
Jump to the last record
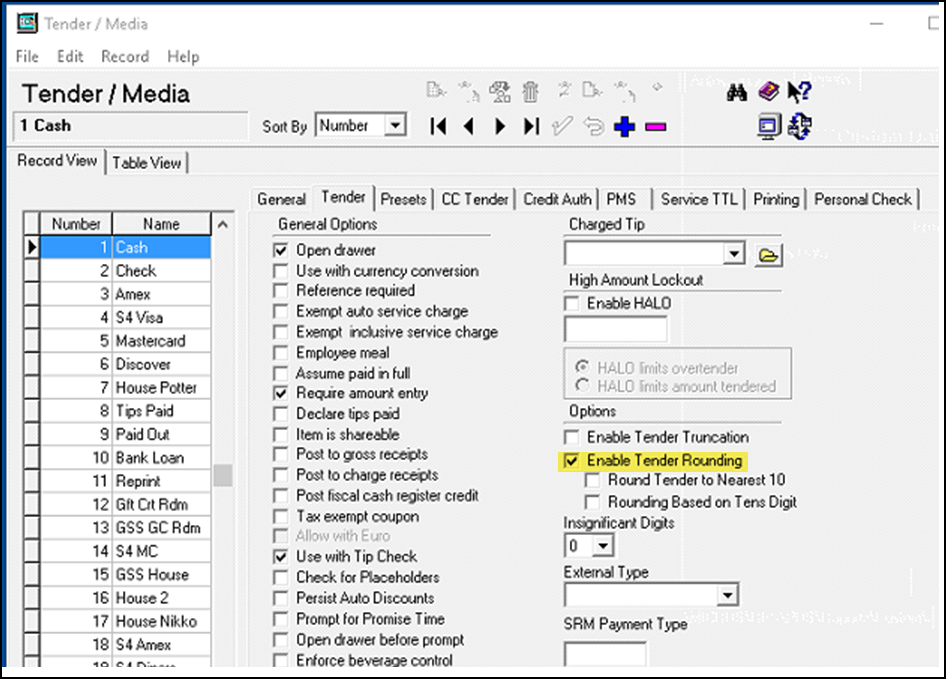pyautogui.click(x=531, y=126)
